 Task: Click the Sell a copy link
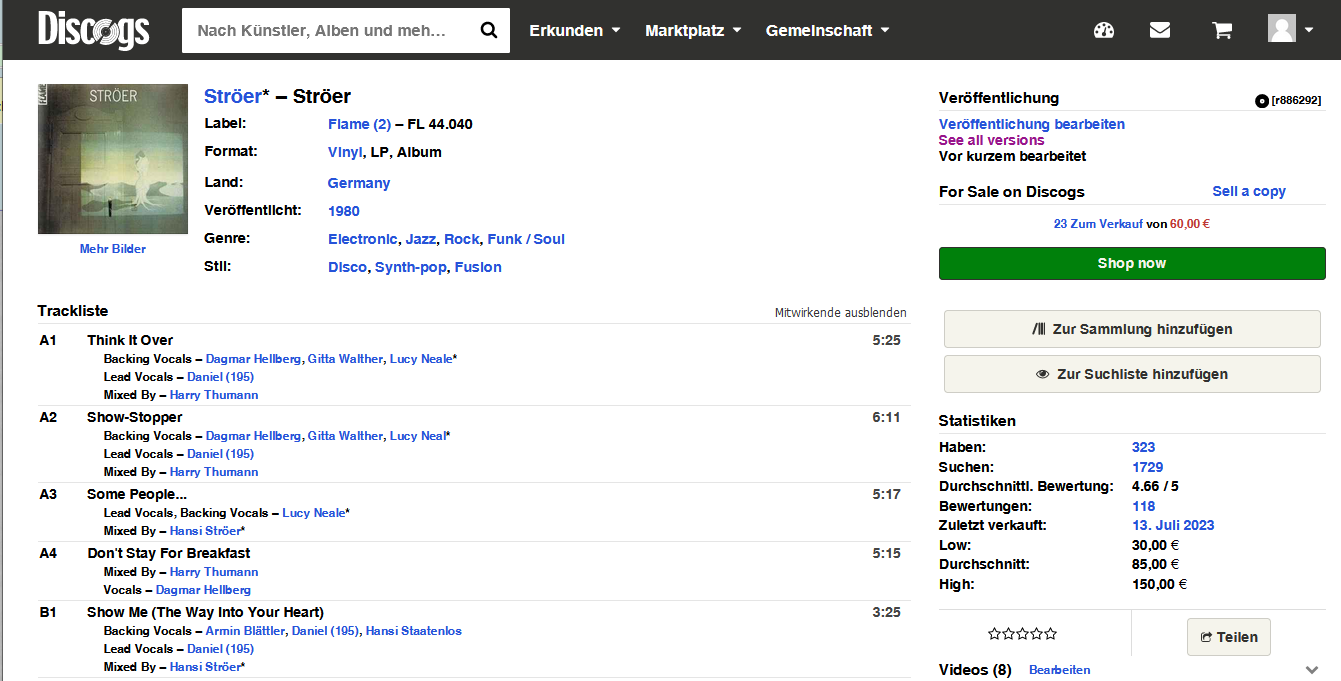pyautogui.click(x=1249, y=191)
